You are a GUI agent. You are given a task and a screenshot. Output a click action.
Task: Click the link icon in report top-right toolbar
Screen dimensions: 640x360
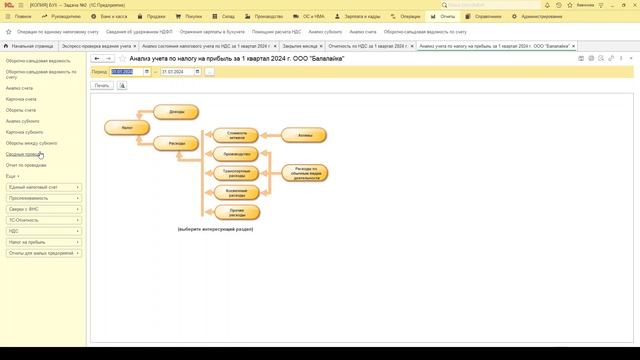611,59
